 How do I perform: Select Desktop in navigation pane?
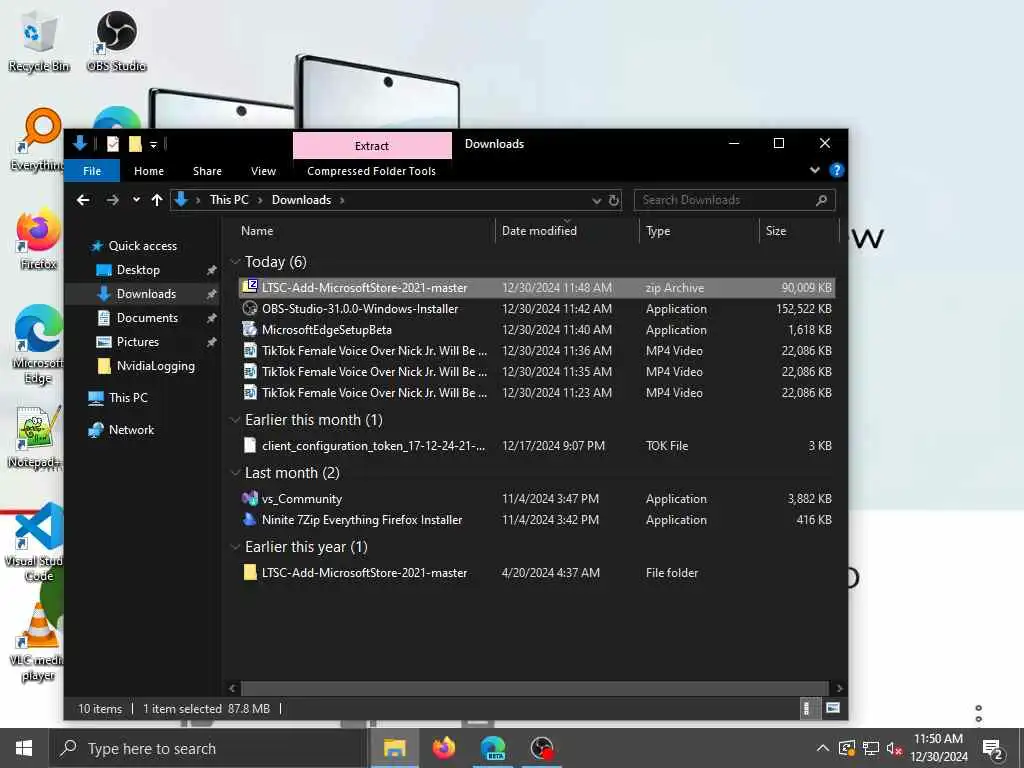(138, 270)
